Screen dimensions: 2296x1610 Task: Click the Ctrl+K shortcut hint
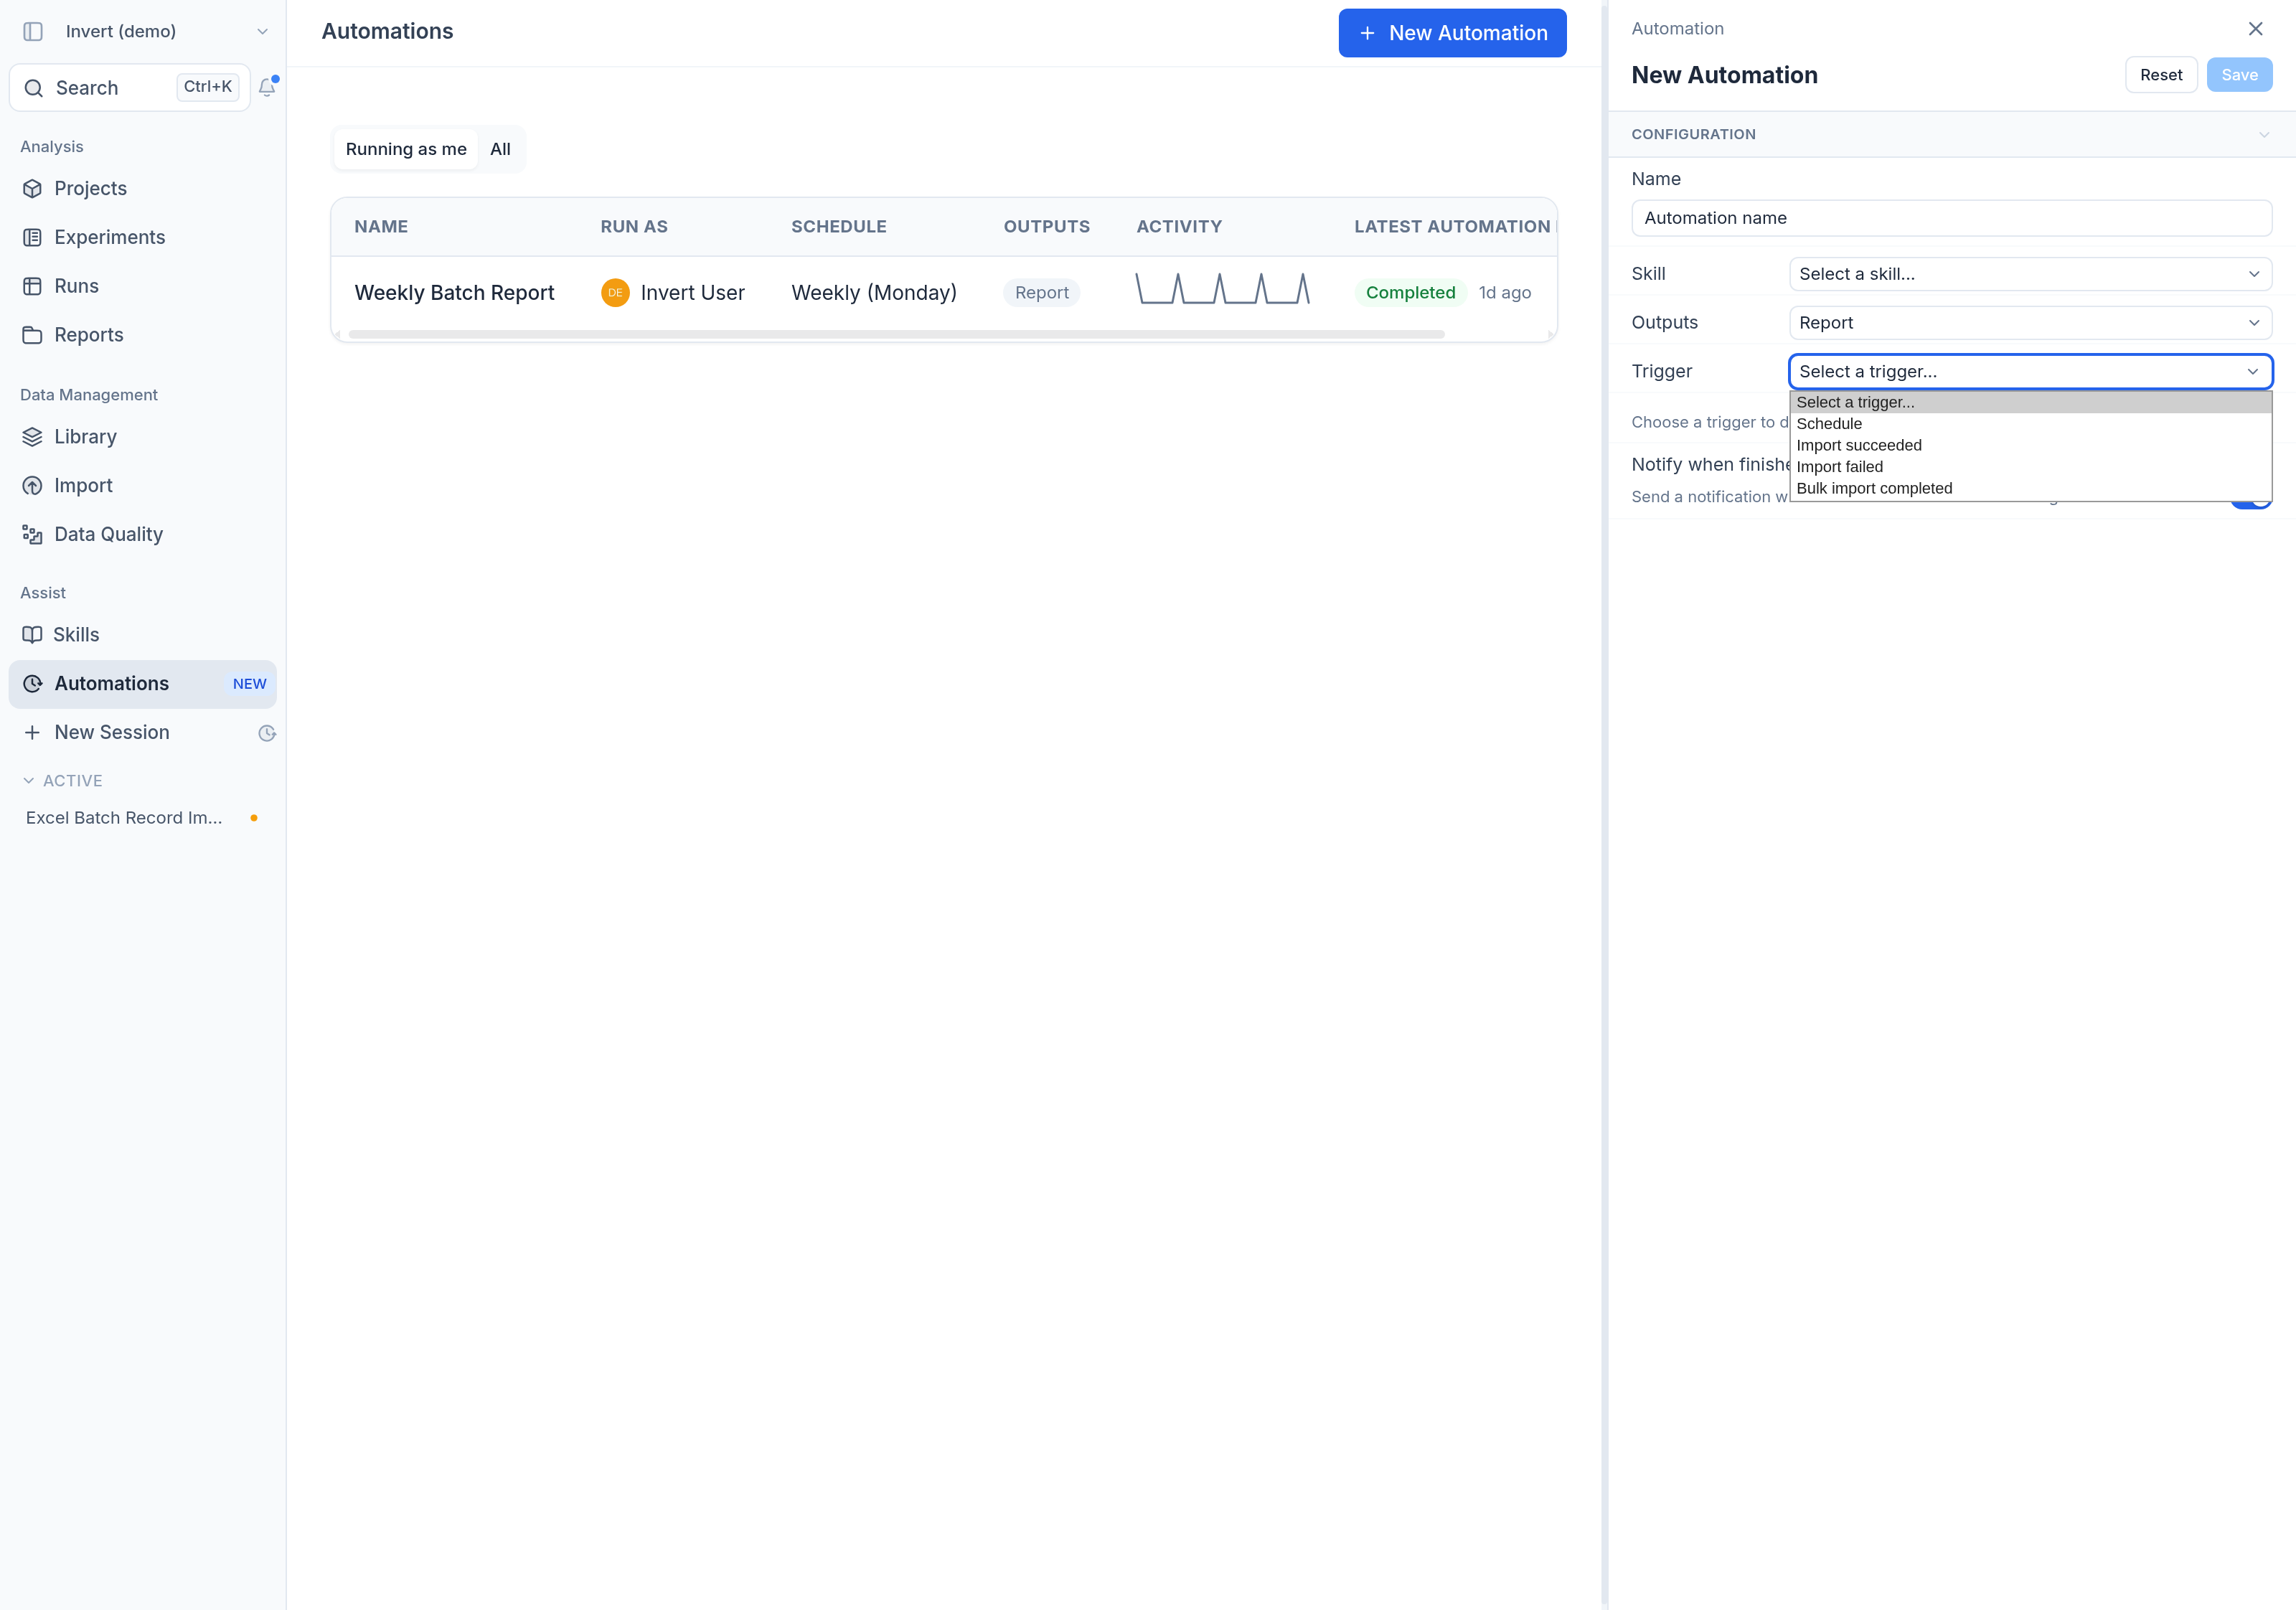pos(208,87)
